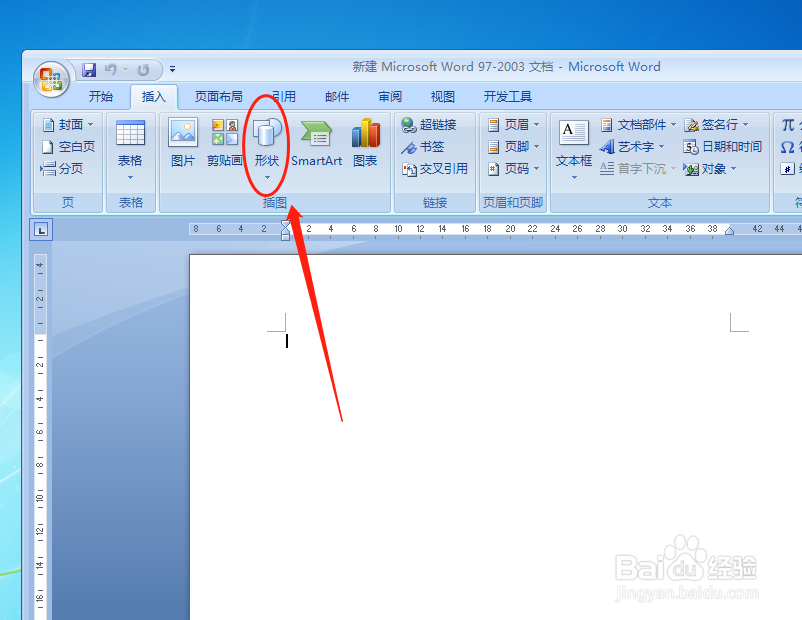Image resolution: width=802 pixels, height=620 pixels.
Task: Insert a 空白页 blank page
Action: click(68, 147)
